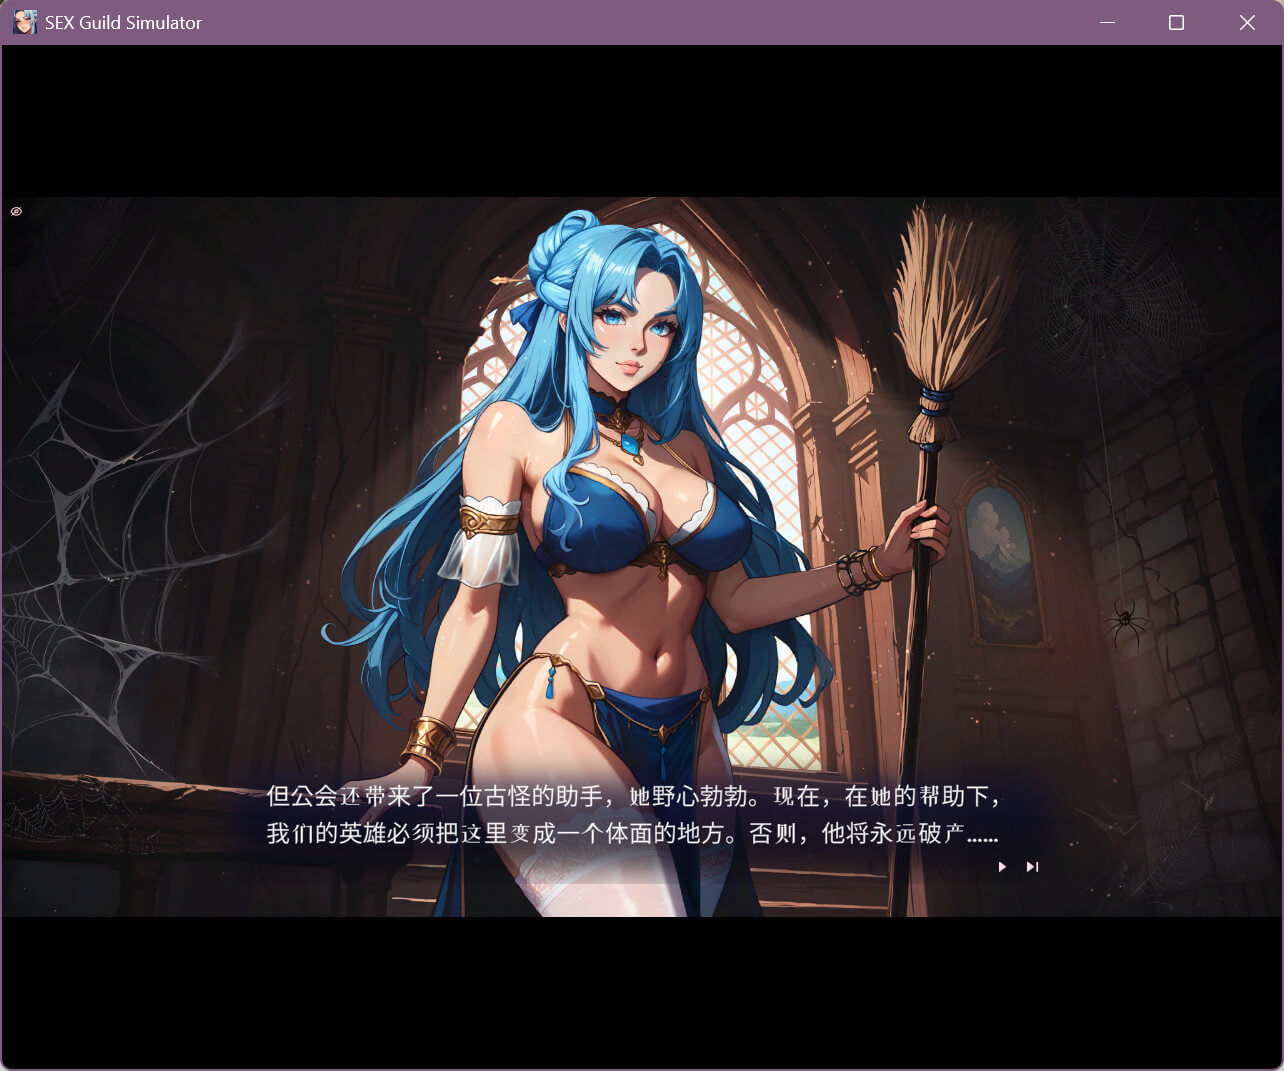
Task: Click the window title text in title bar
Action: 123,22
